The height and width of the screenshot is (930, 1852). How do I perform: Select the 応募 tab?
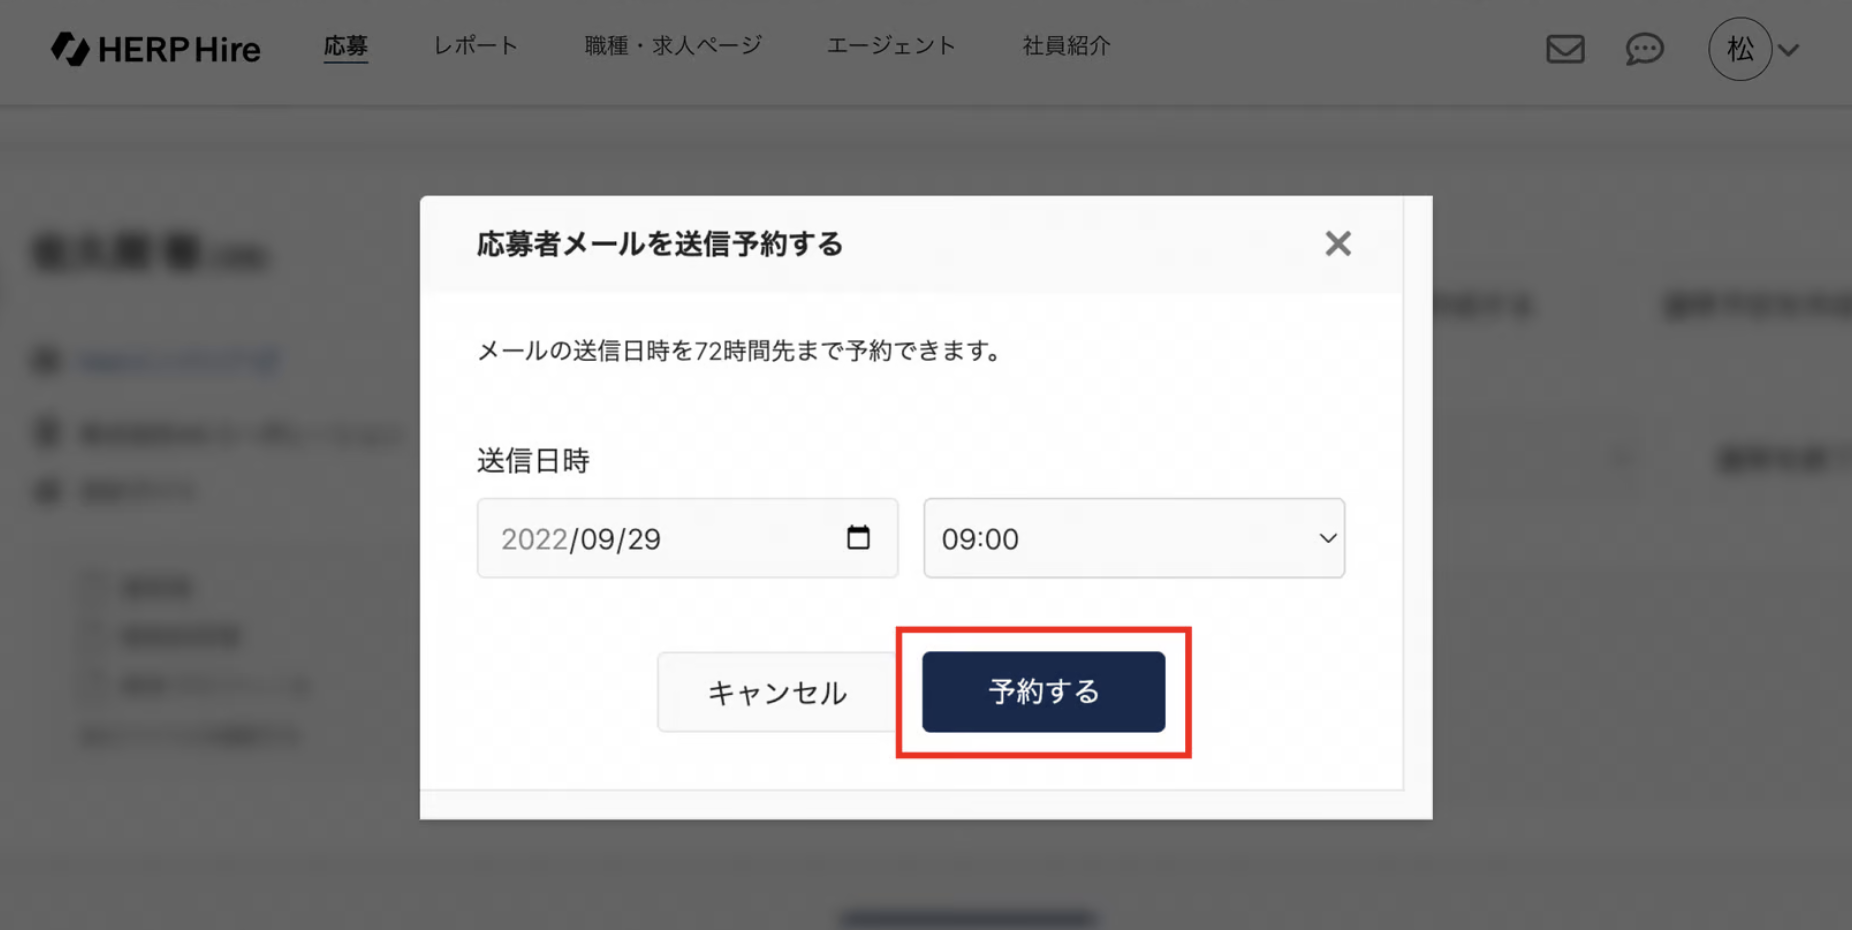pos(345,46)
